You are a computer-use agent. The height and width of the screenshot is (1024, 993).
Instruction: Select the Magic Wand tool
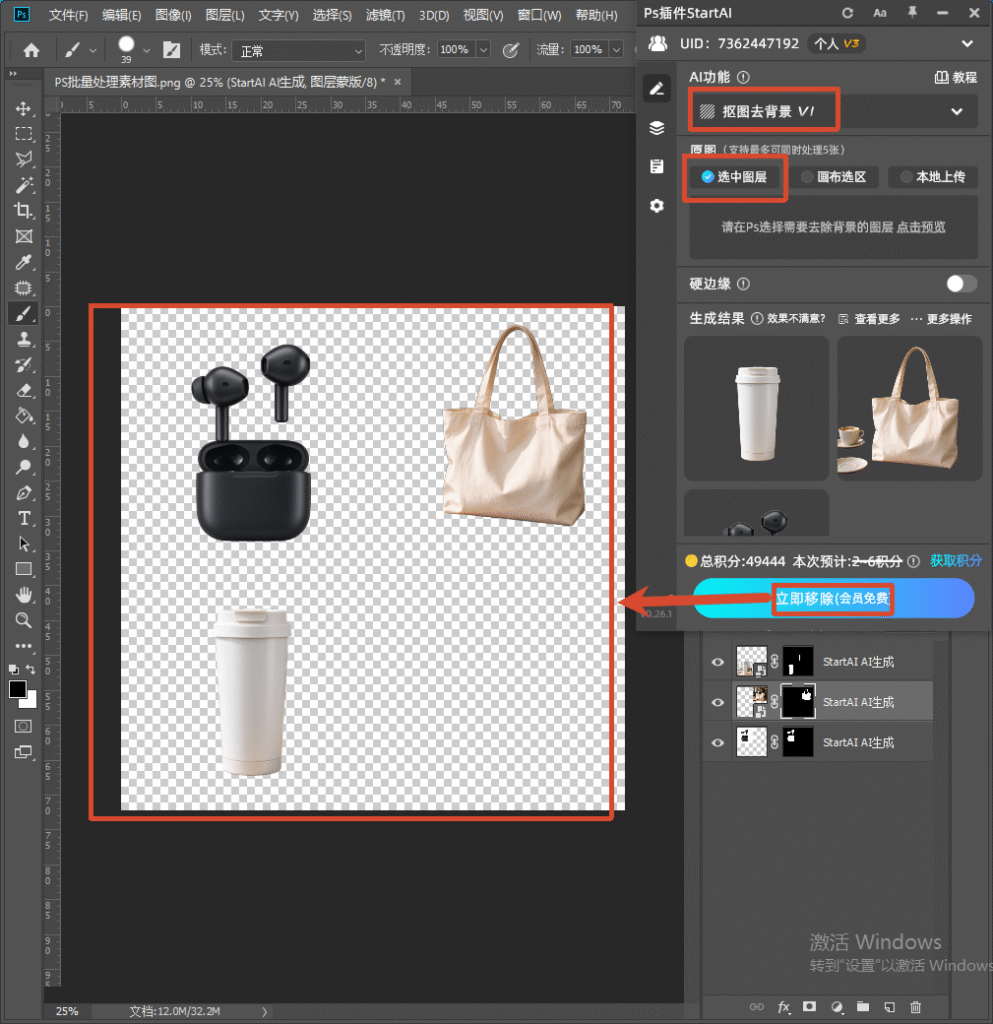click(x=24, y=185)
